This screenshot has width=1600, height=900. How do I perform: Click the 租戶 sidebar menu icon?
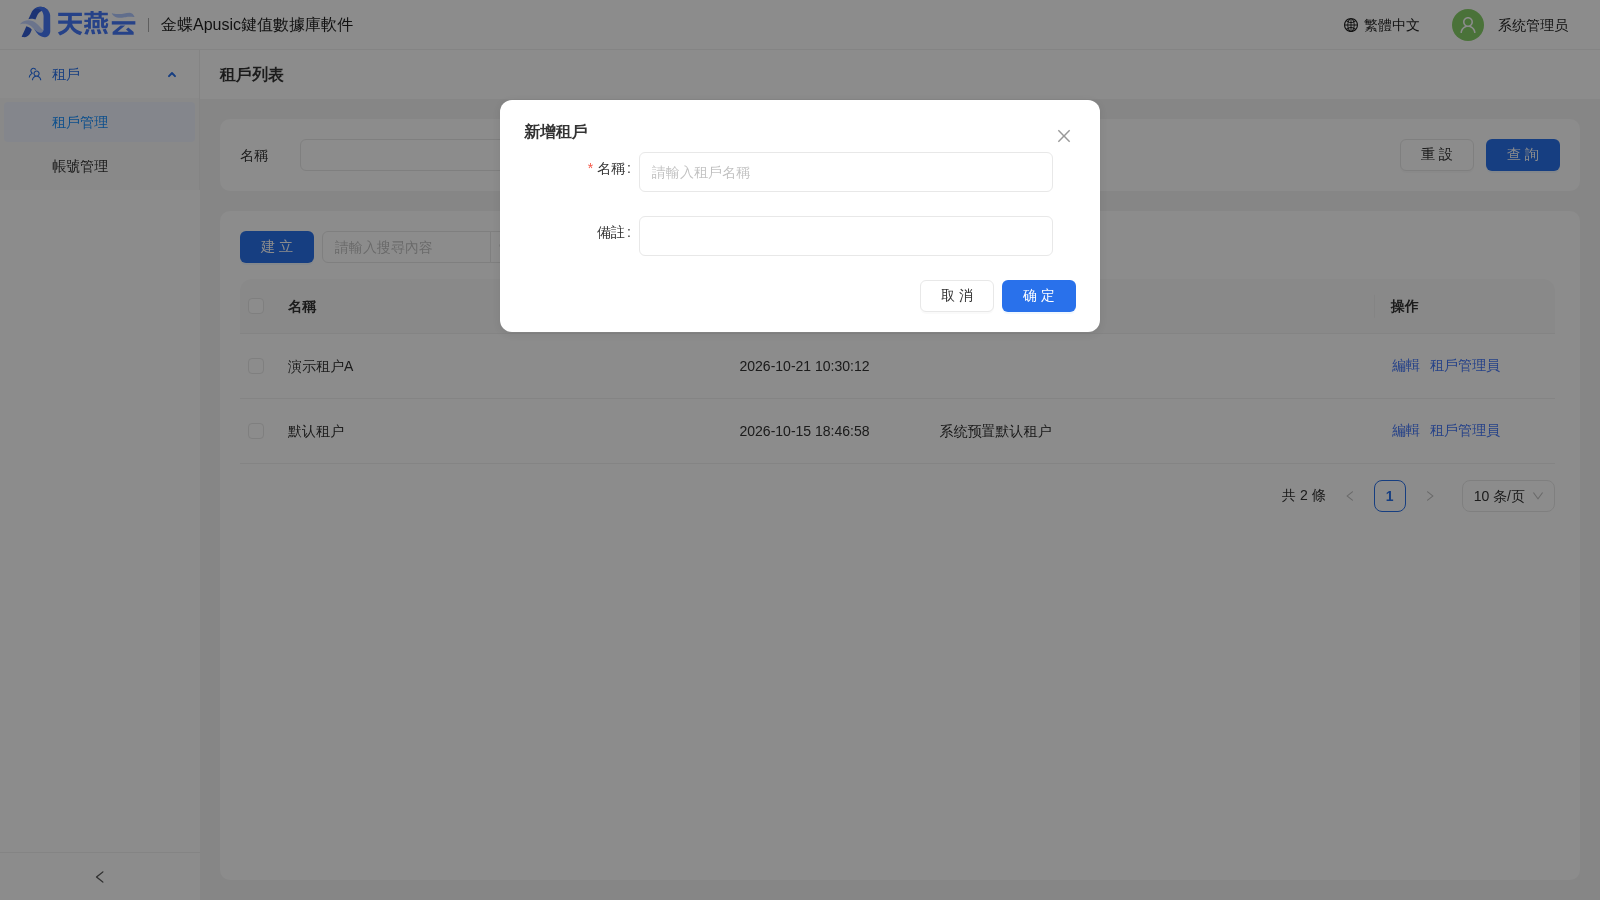(35, 74)
